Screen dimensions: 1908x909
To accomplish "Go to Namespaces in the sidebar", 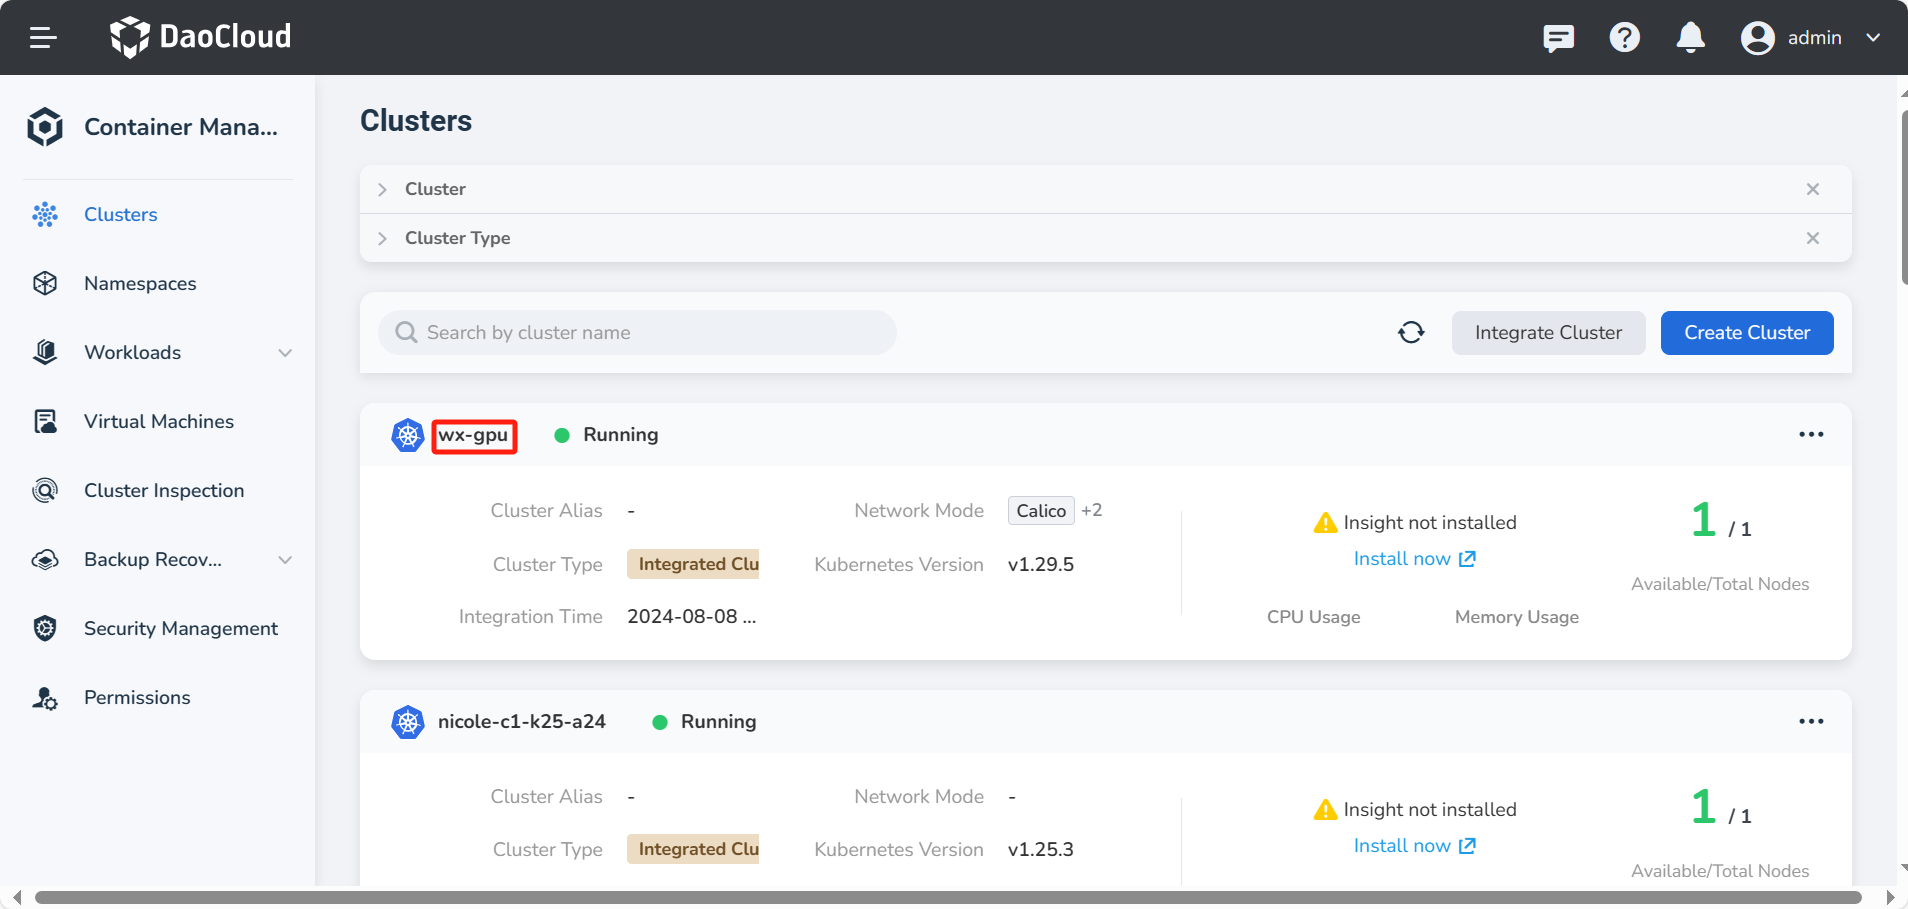I will tap(140, 284).
